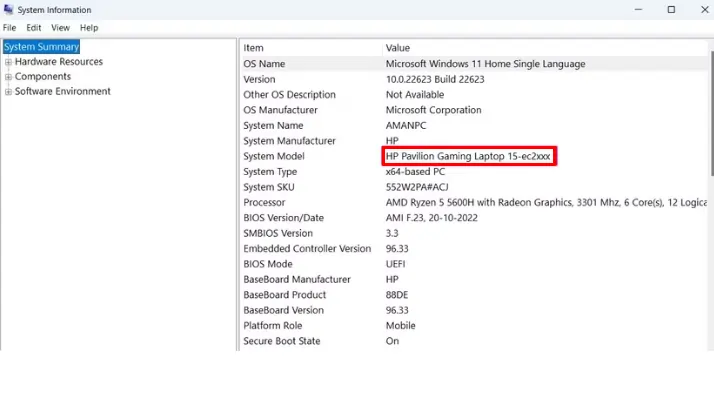Click the Mobile value
Viewport: 714px width, 393px height.
click(x=400, y=326)
